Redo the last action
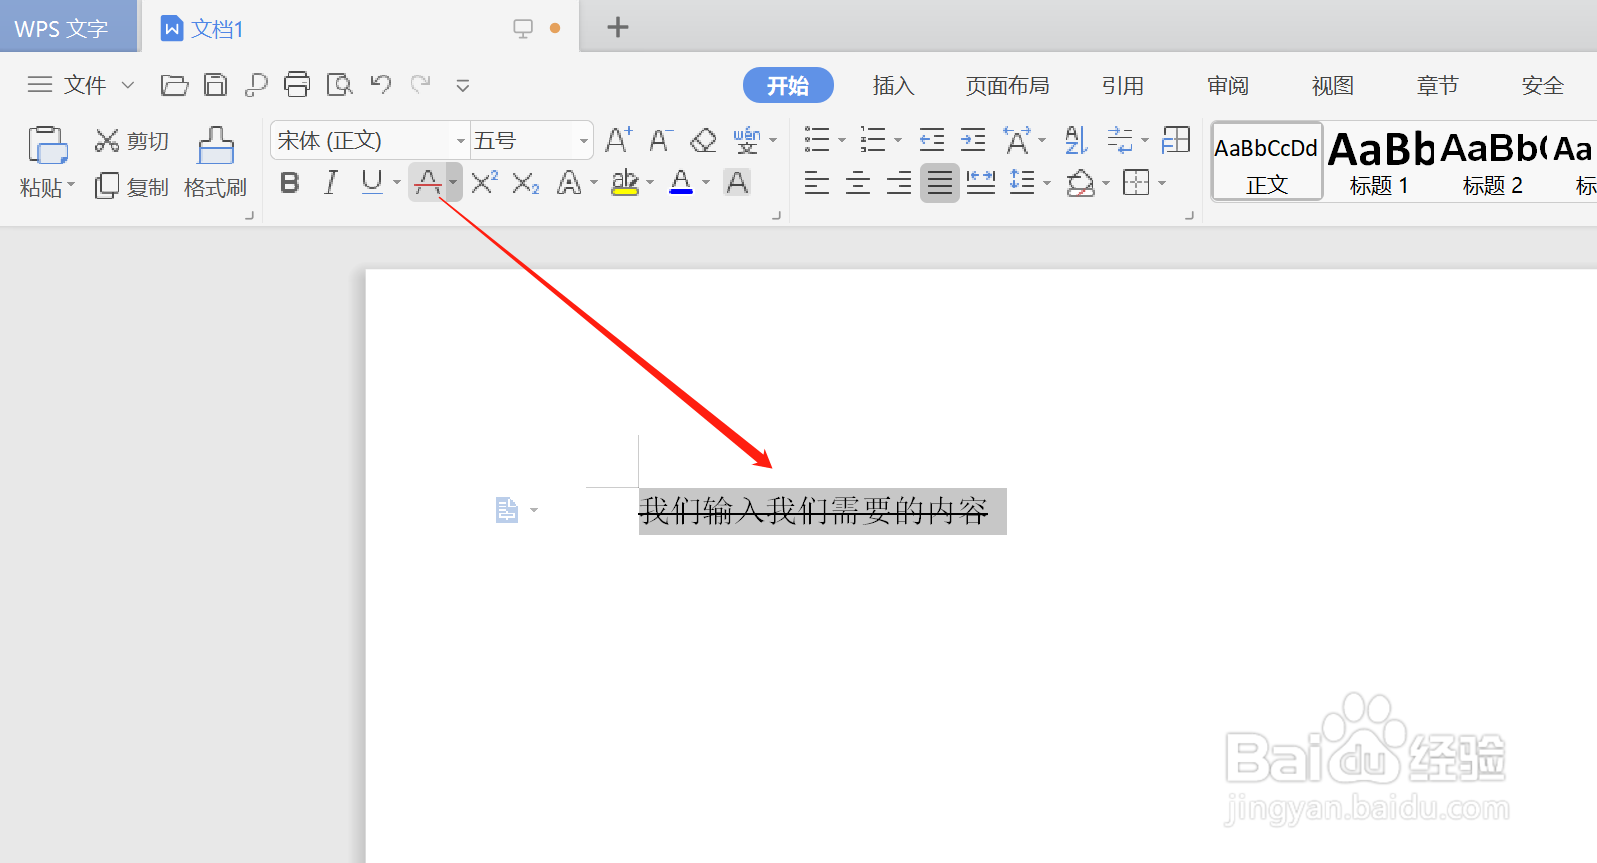Image resolution: width=1597 pixels, height=863 pixels. (x=421, y=84)
